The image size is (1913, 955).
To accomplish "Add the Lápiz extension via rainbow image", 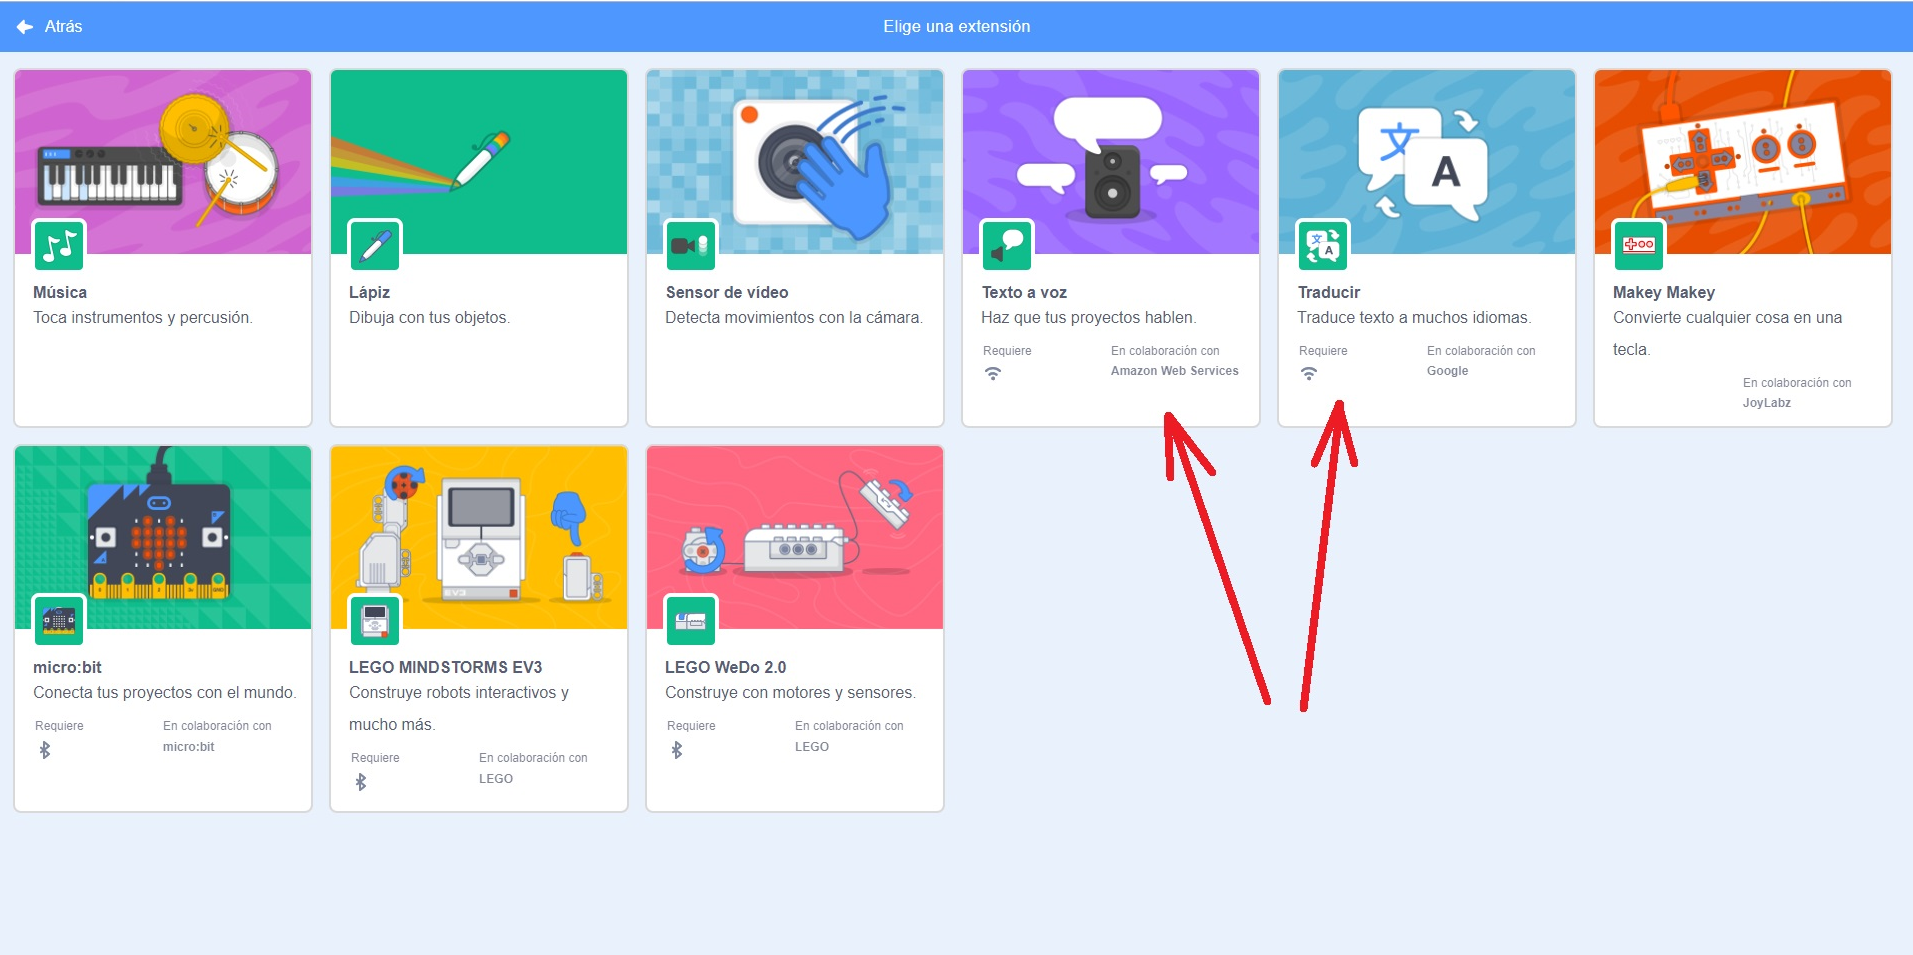I will click(479, 150).
